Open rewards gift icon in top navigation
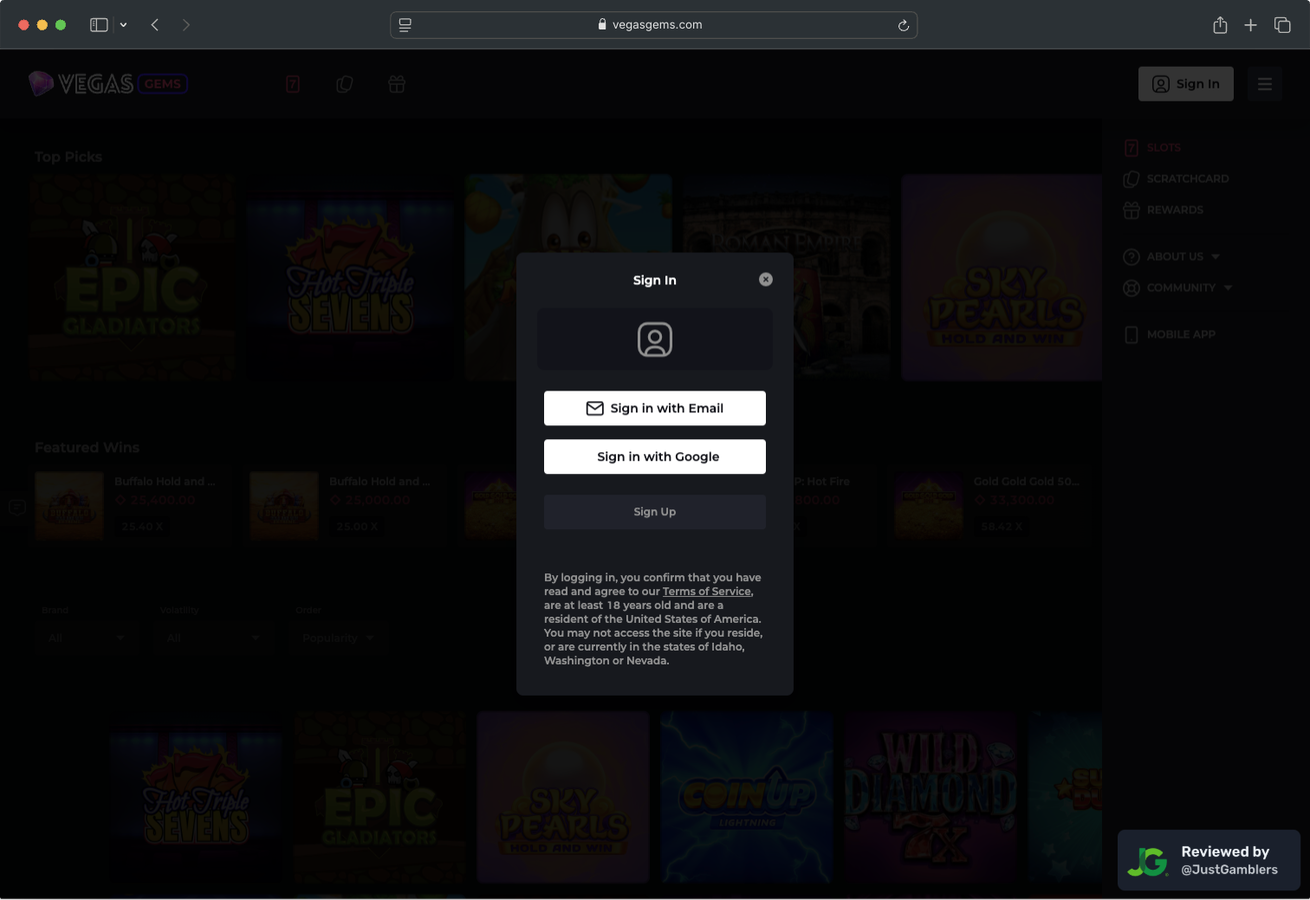 (397, 84)
